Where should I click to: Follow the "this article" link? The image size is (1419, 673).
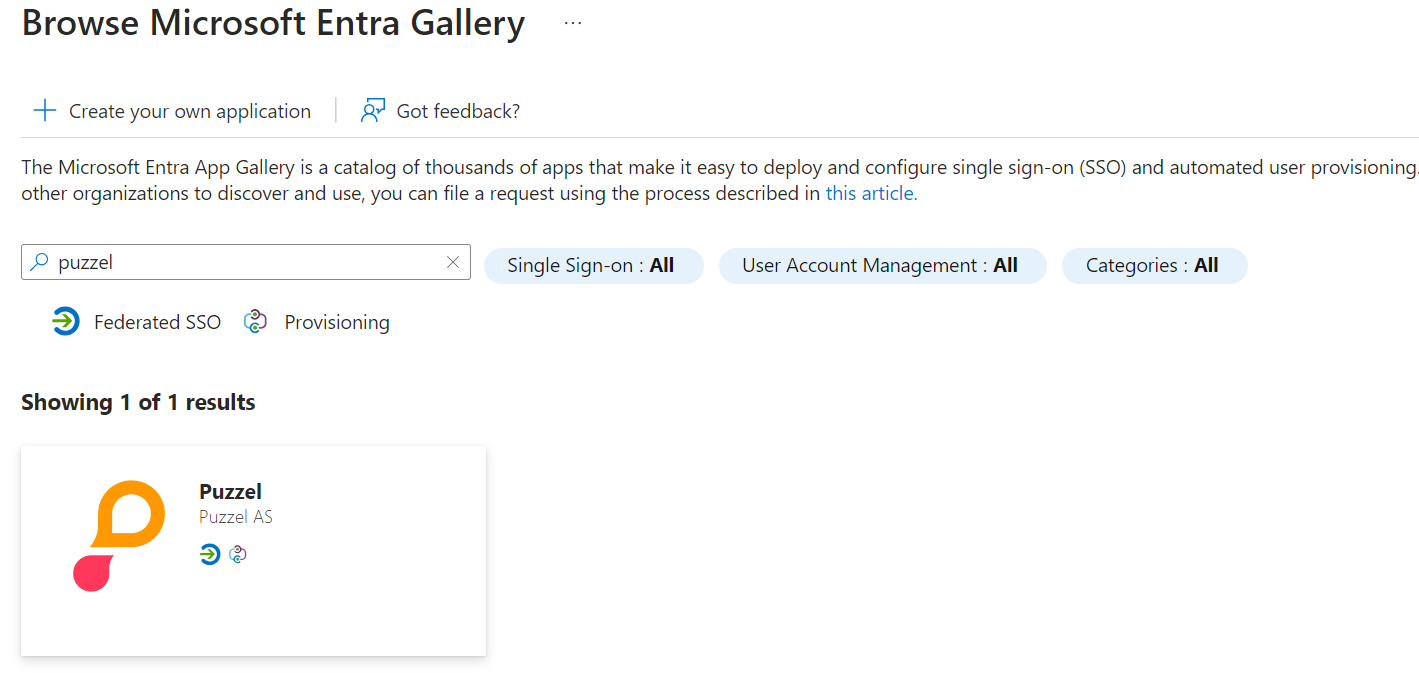870,194
